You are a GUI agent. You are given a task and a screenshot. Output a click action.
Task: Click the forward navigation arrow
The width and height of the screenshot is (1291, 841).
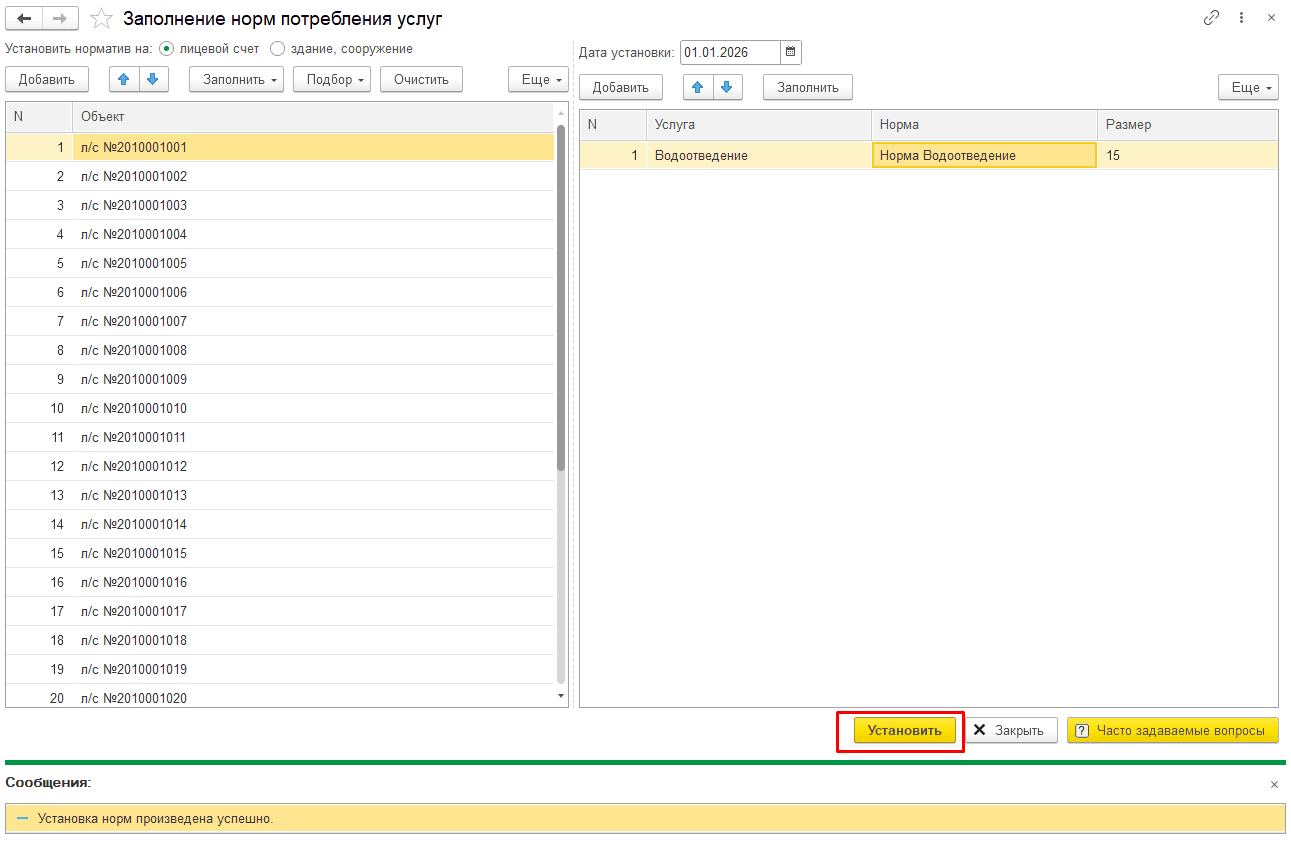click(x=60, y=18)
